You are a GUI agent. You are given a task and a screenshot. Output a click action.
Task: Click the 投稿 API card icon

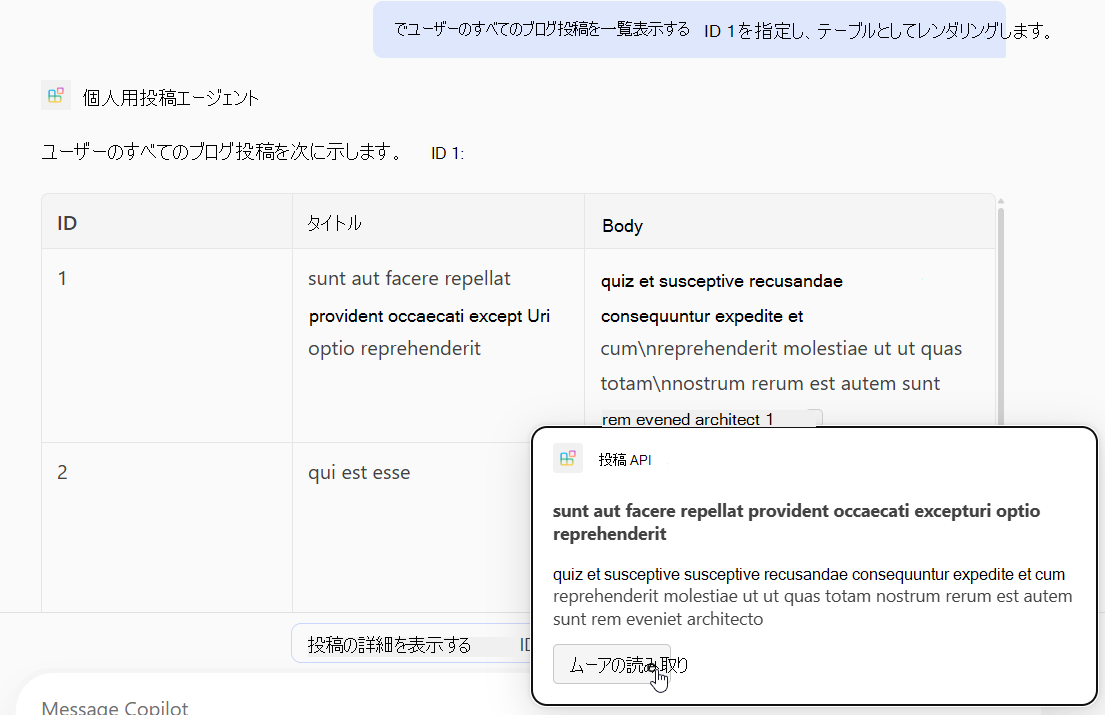coord(567,458)
